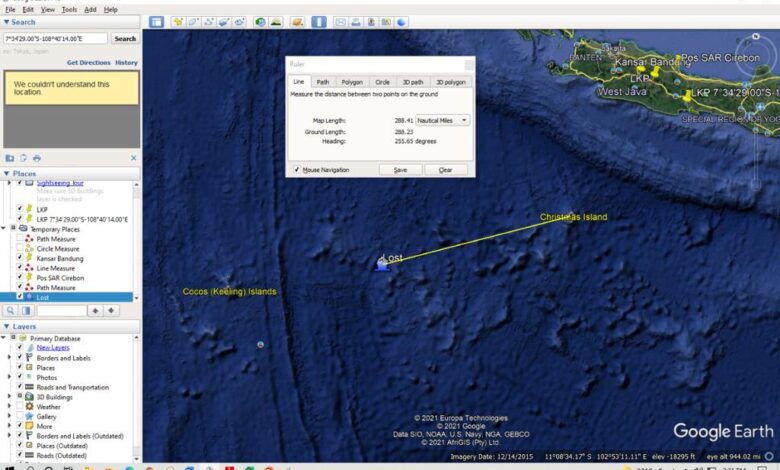Open the Tools menu

tap(69, 9)
